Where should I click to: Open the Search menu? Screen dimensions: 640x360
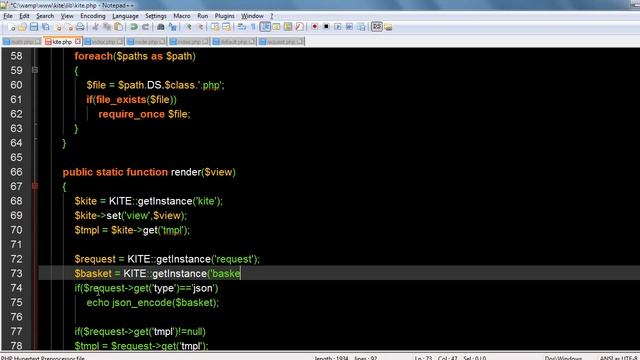(45, 16)
